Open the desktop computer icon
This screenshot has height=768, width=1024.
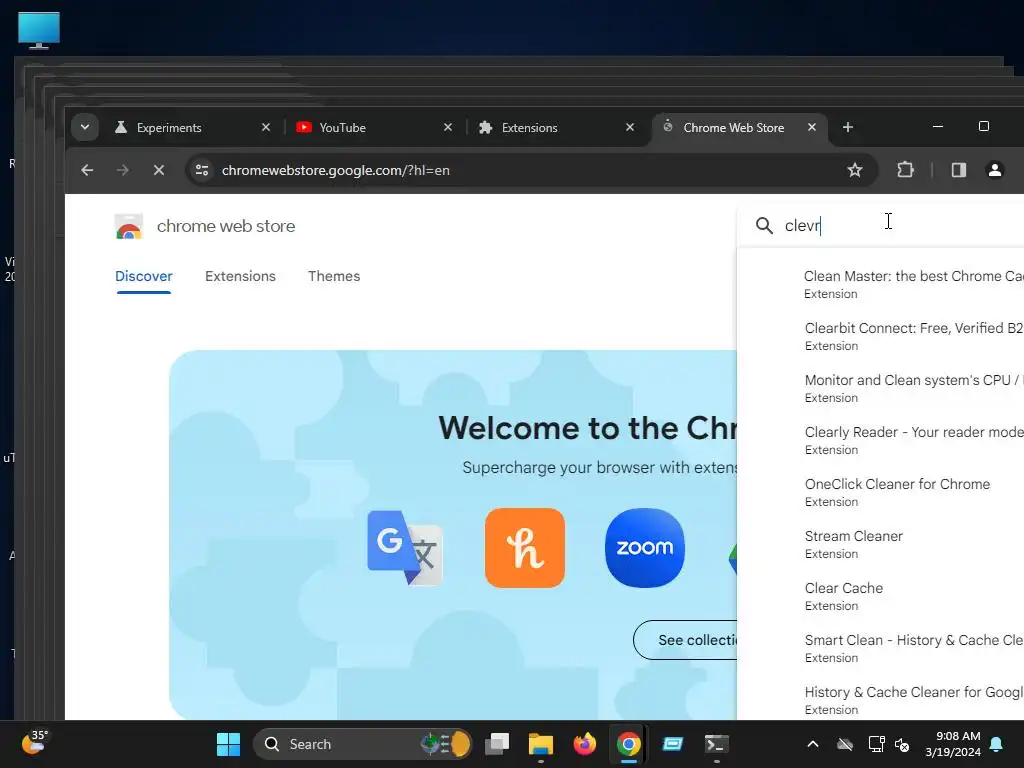click(x=39, y=30)
